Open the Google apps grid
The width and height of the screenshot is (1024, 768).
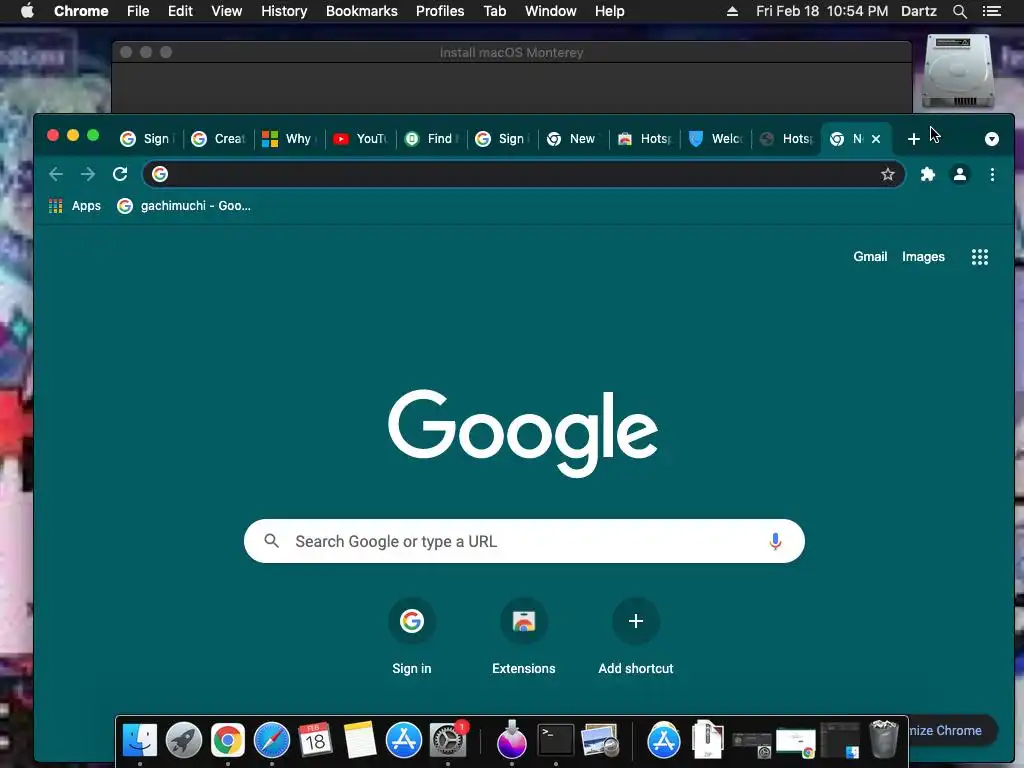[980, 257]
